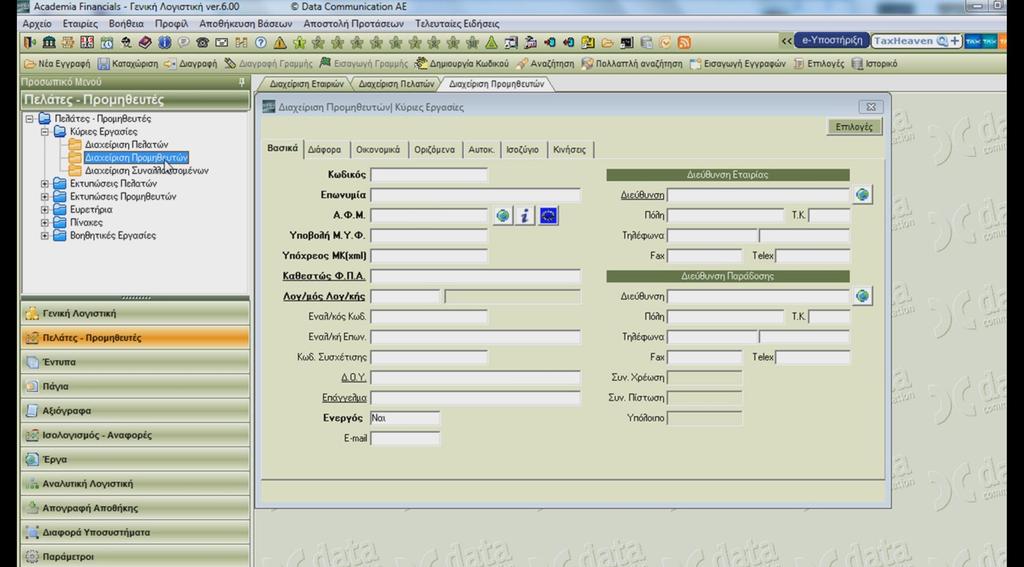The height and width of the screenshot is (567, 1024).
Task: Click the question mark help icon
Action: click(261, 42)
